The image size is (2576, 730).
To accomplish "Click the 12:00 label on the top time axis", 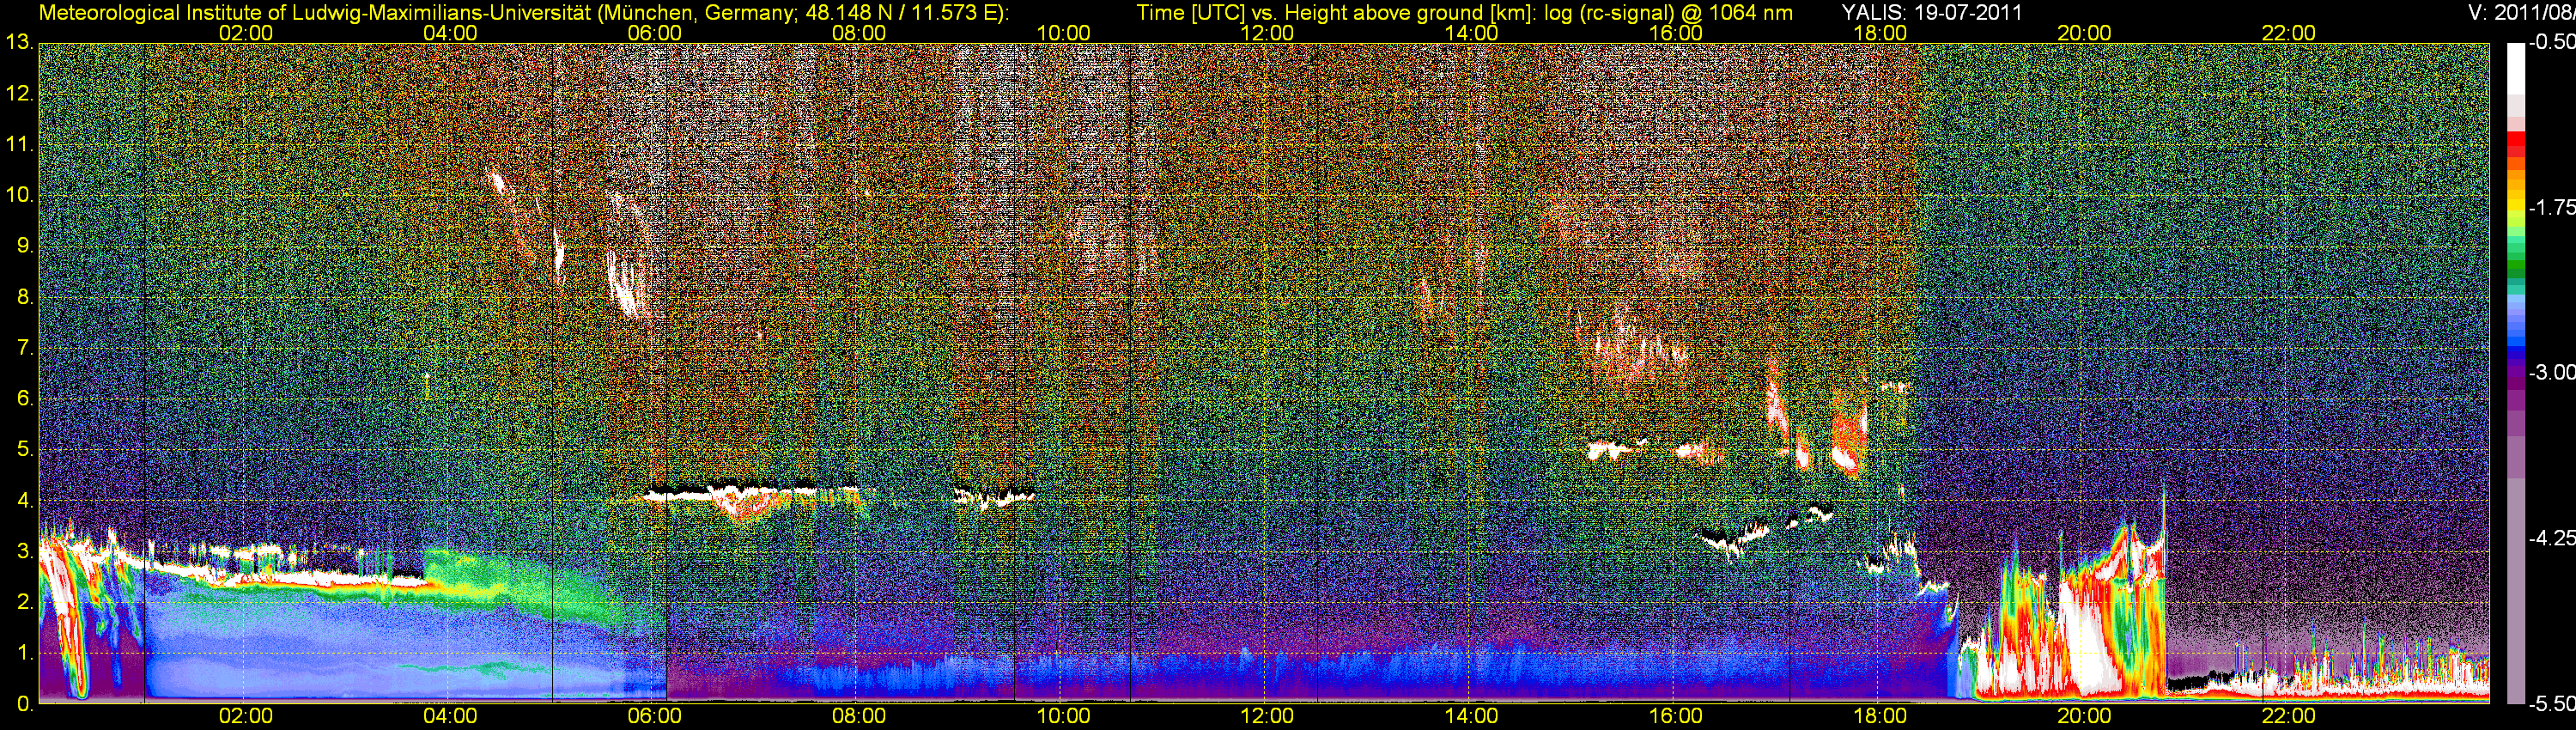I will 1267,33.
